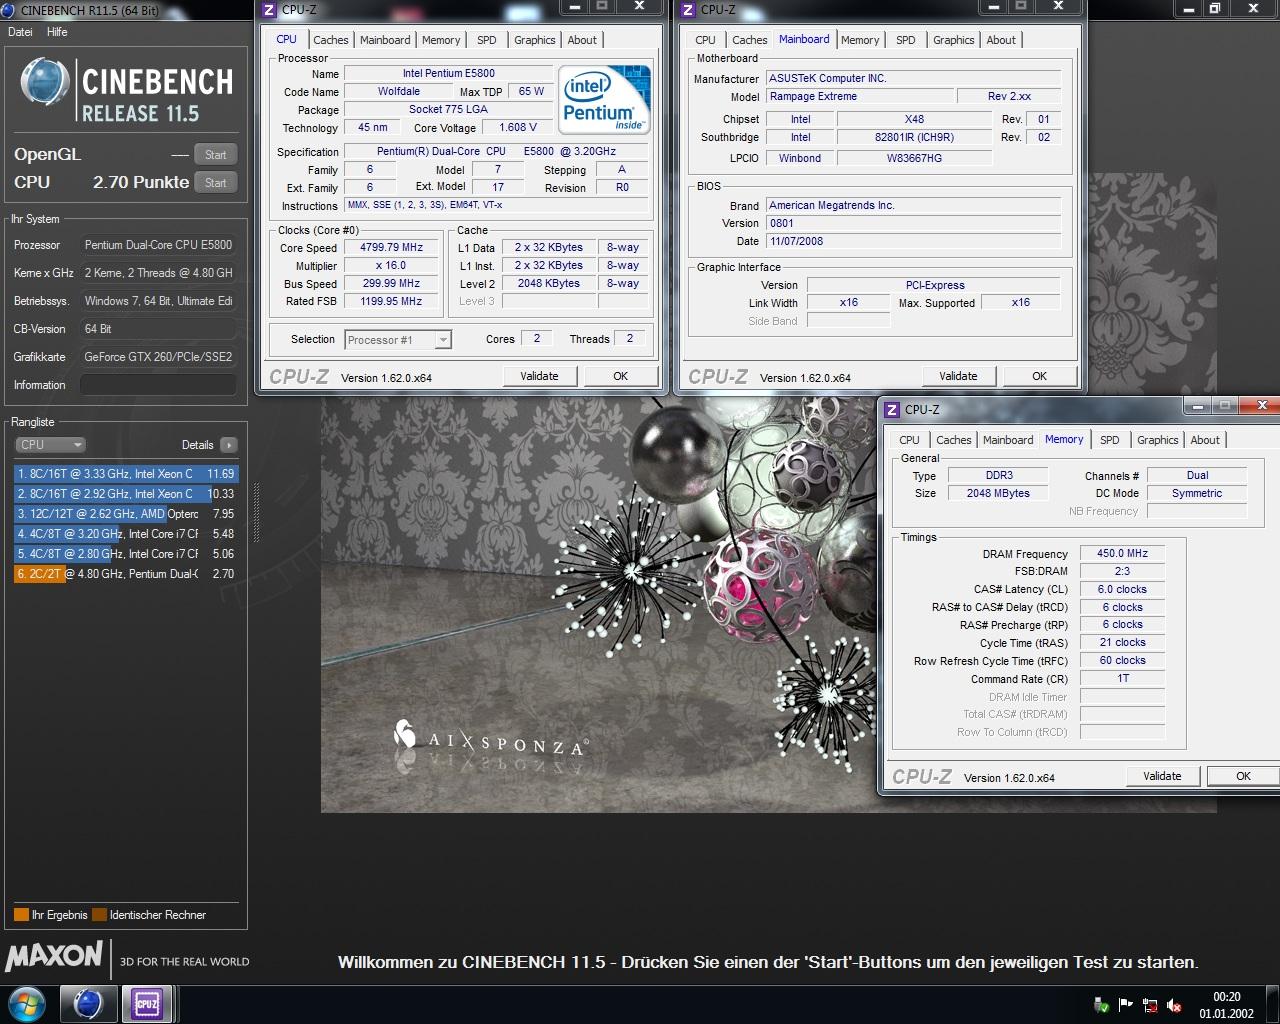Click the Windows Start orb
1280x1024 pixels.
(x=26, y=1004)
